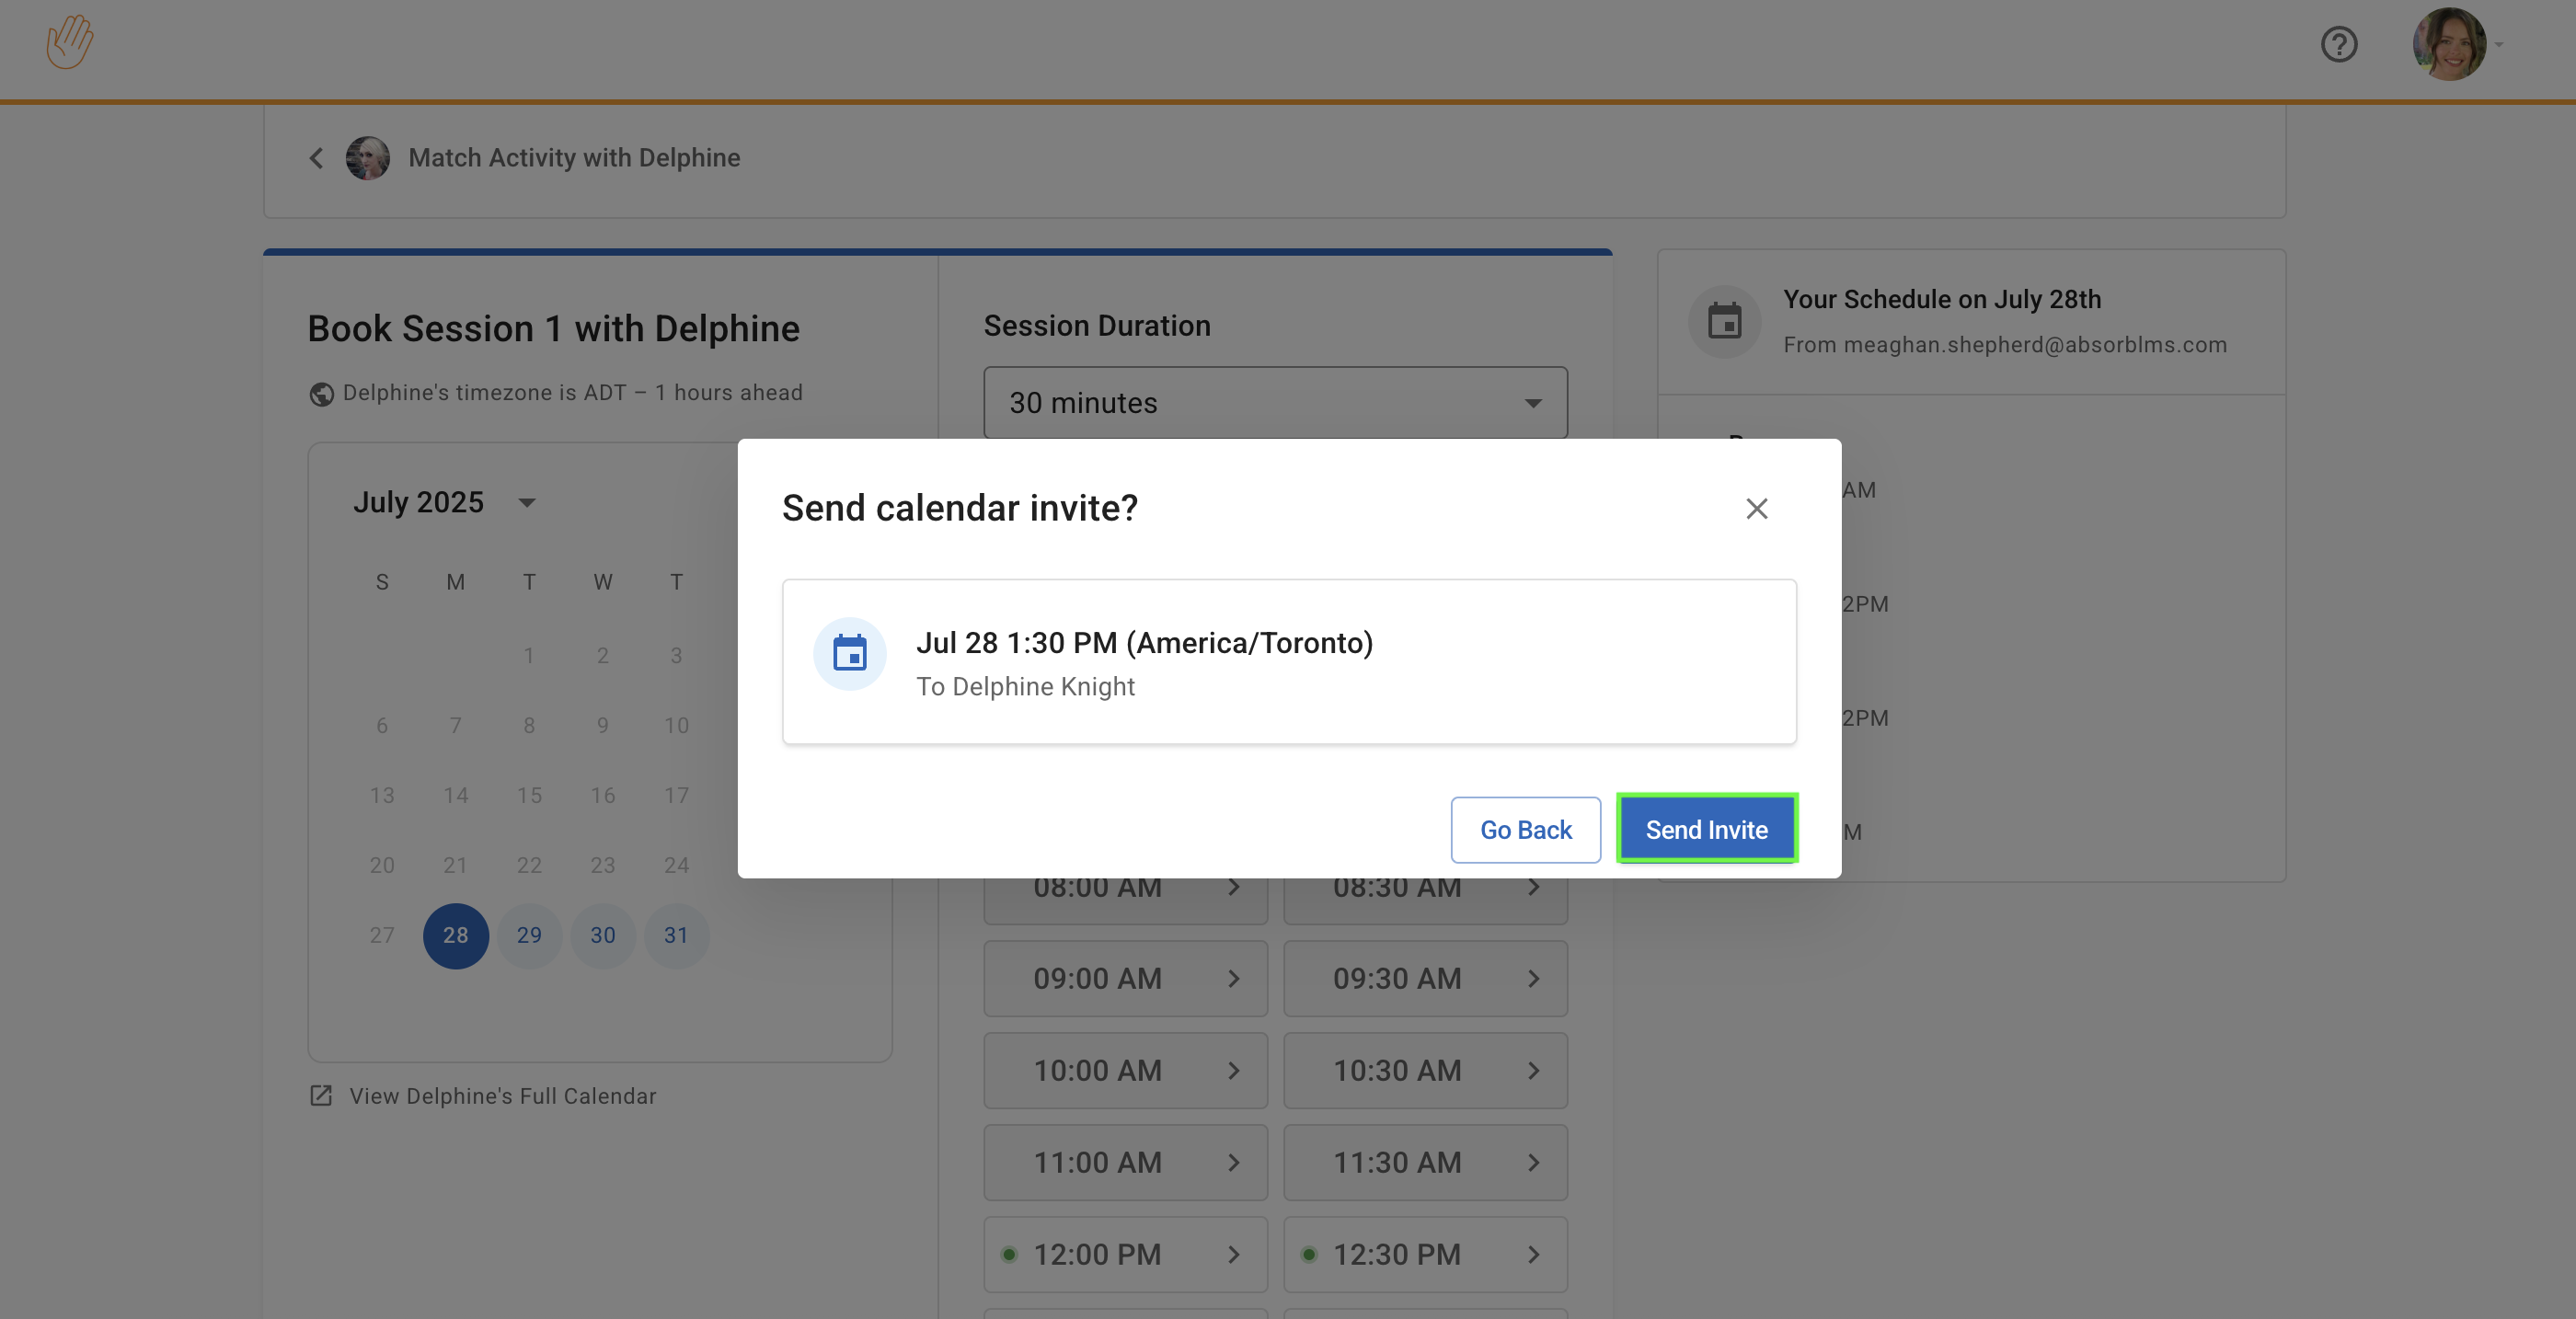The height and width of the screenshot is (1319, 2576).
Task: Click the waving hand logo icon
Action: [x=70, y=42]
